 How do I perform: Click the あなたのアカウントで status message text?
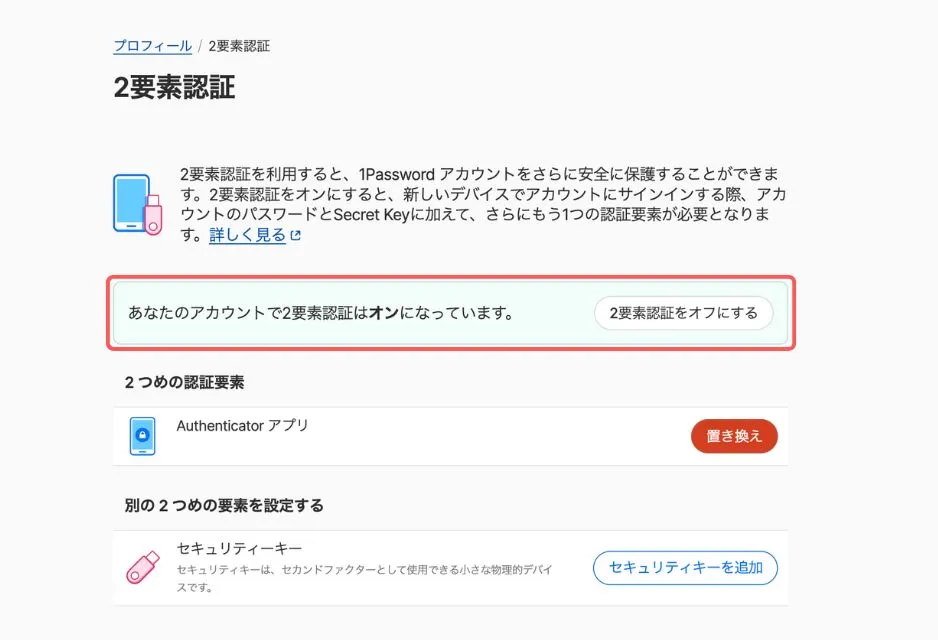click(x=320, y=313)
